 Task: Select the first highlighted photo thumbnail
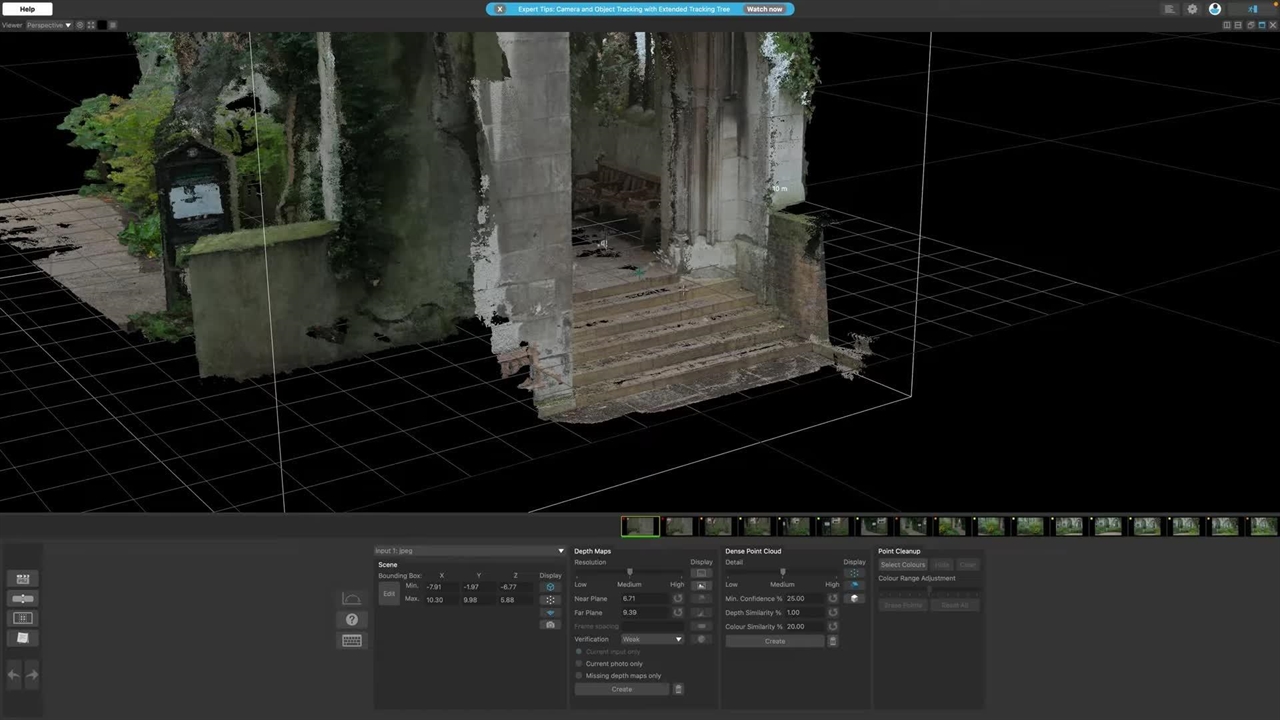click(x=640, y=527)
